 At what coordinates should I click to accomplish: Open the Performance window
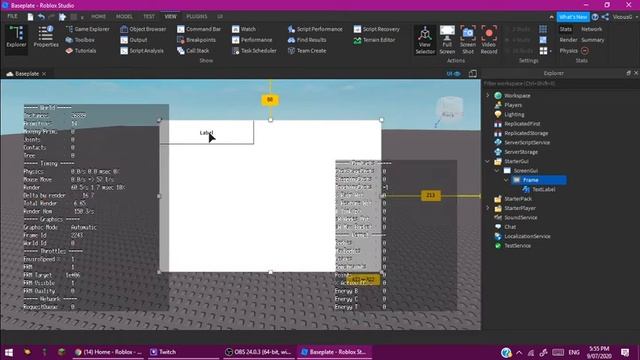click(252, 40)
